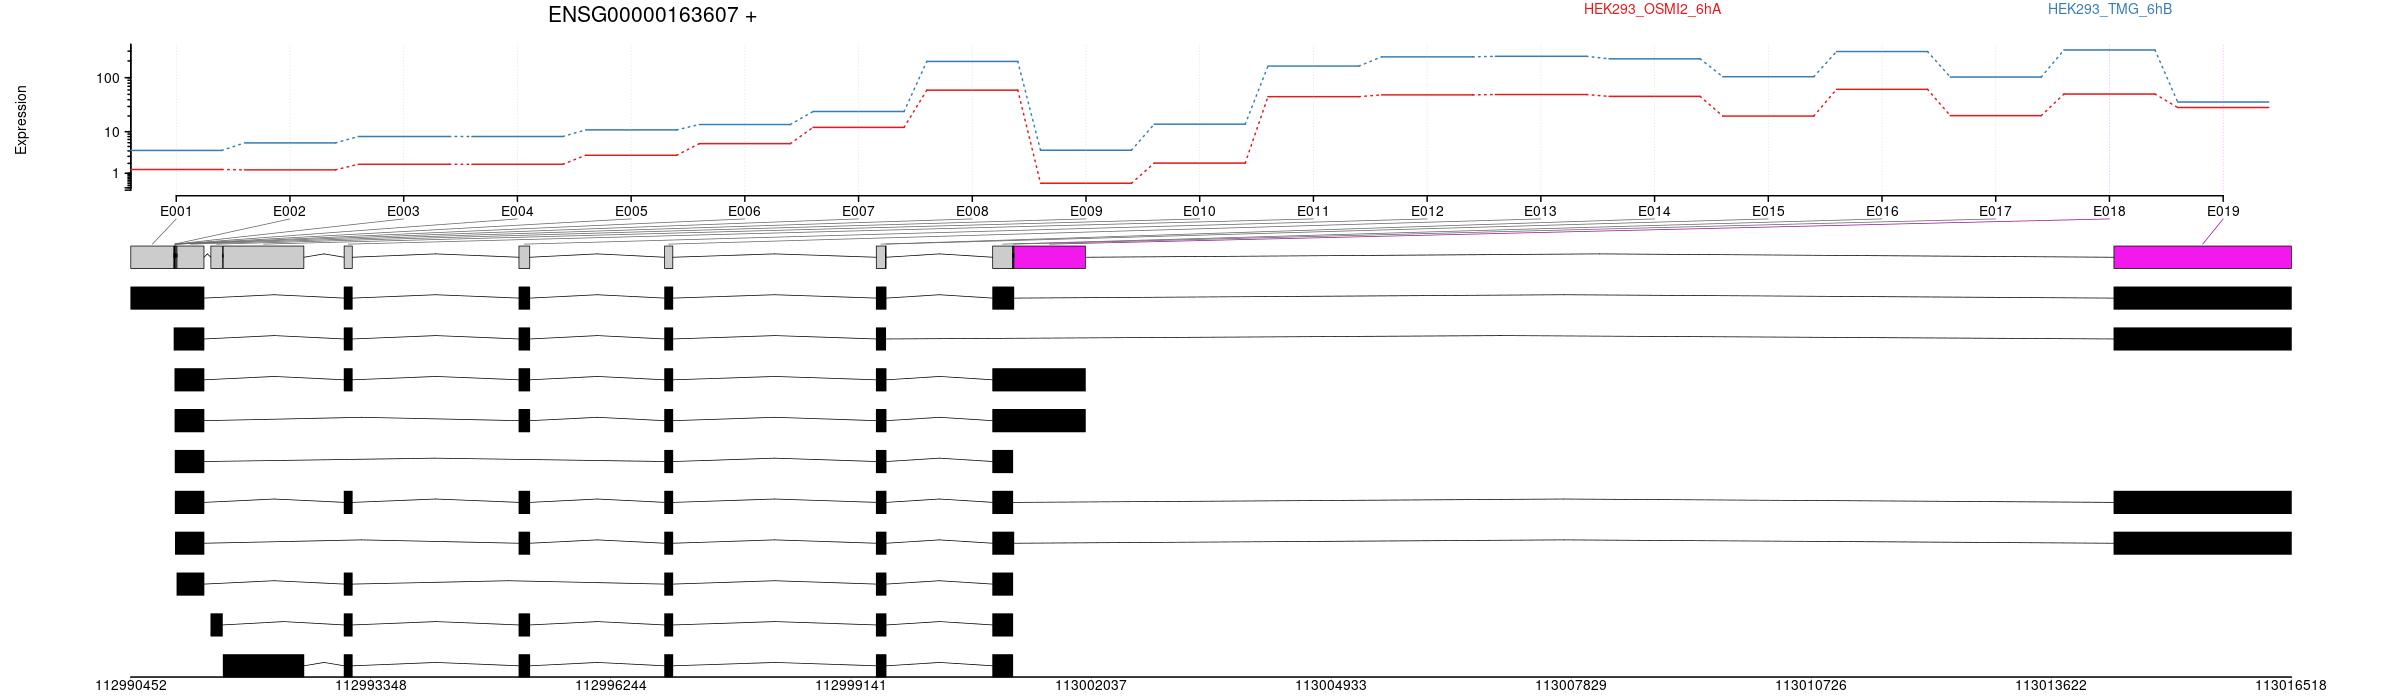Click exon bin label E012
Viewport: 2400px width, 700px height.
1427,211
